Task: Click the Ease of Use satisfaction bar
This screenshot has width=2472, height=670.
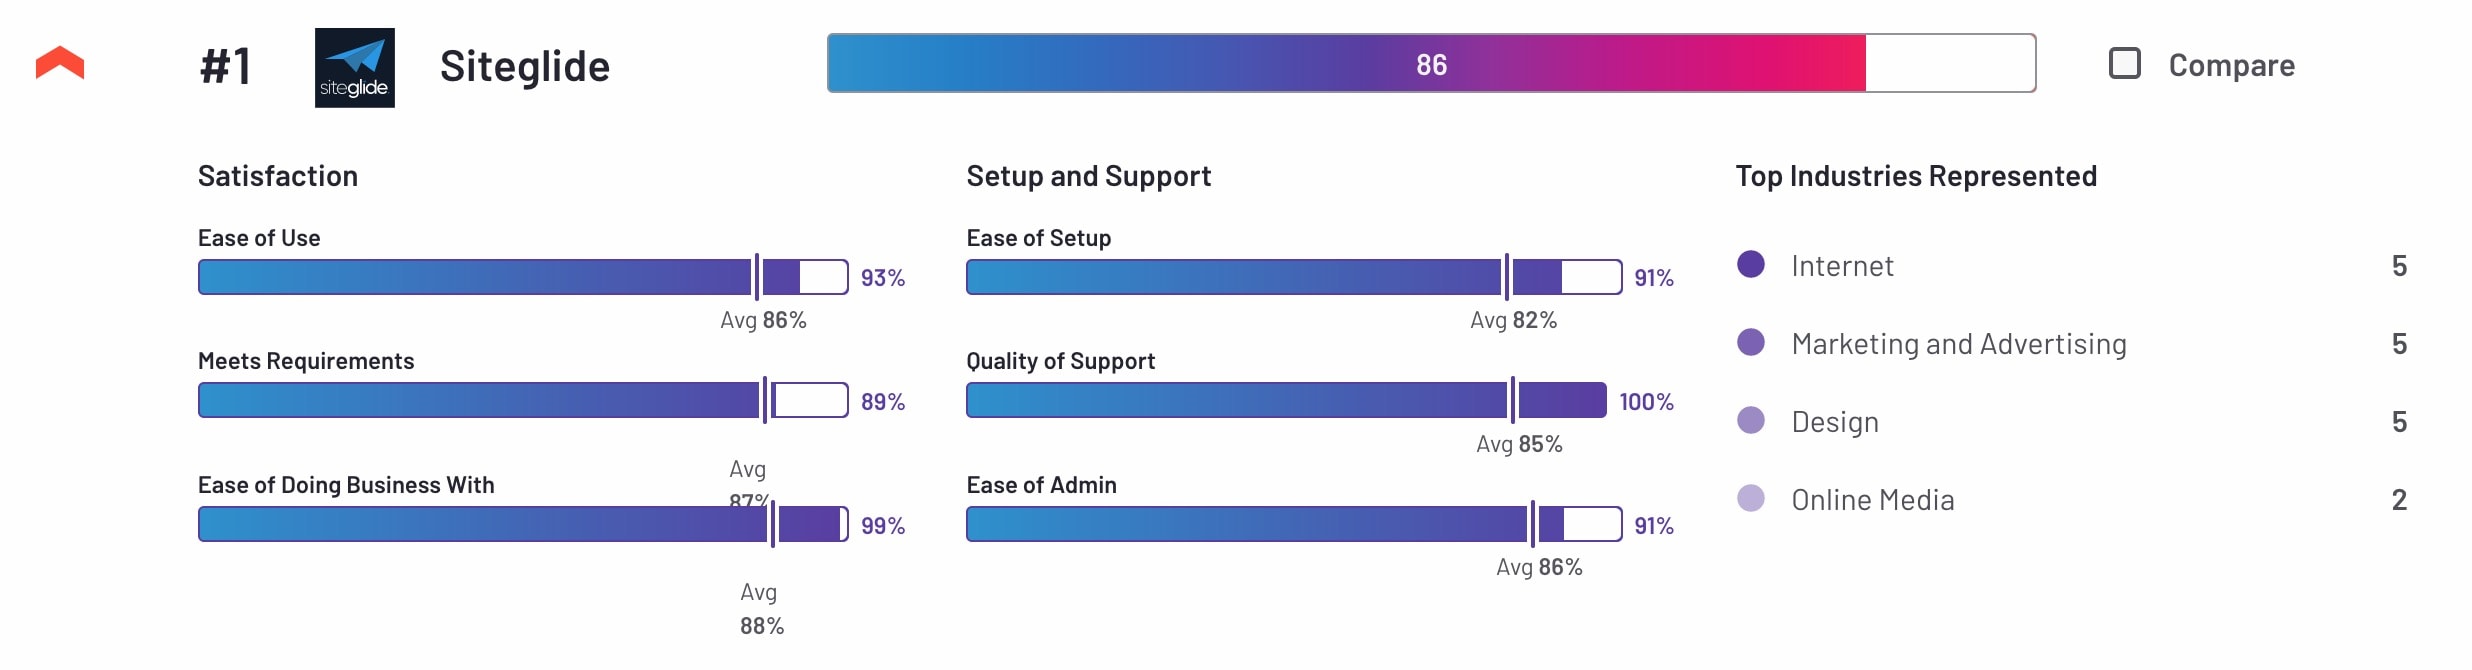Action: 522,277
